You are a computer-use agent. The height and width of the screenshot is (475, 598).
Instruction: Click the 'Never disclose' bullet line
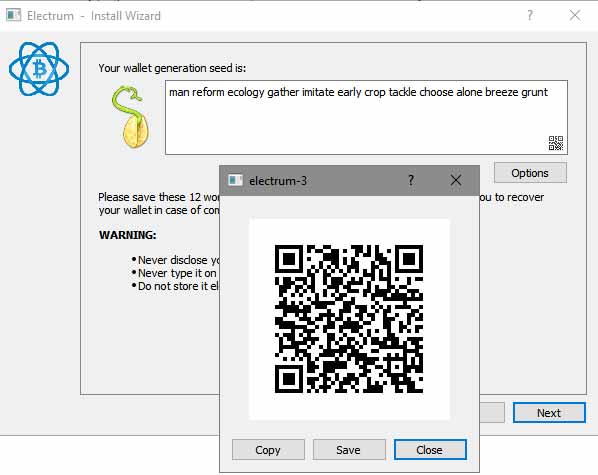(175, 260)
